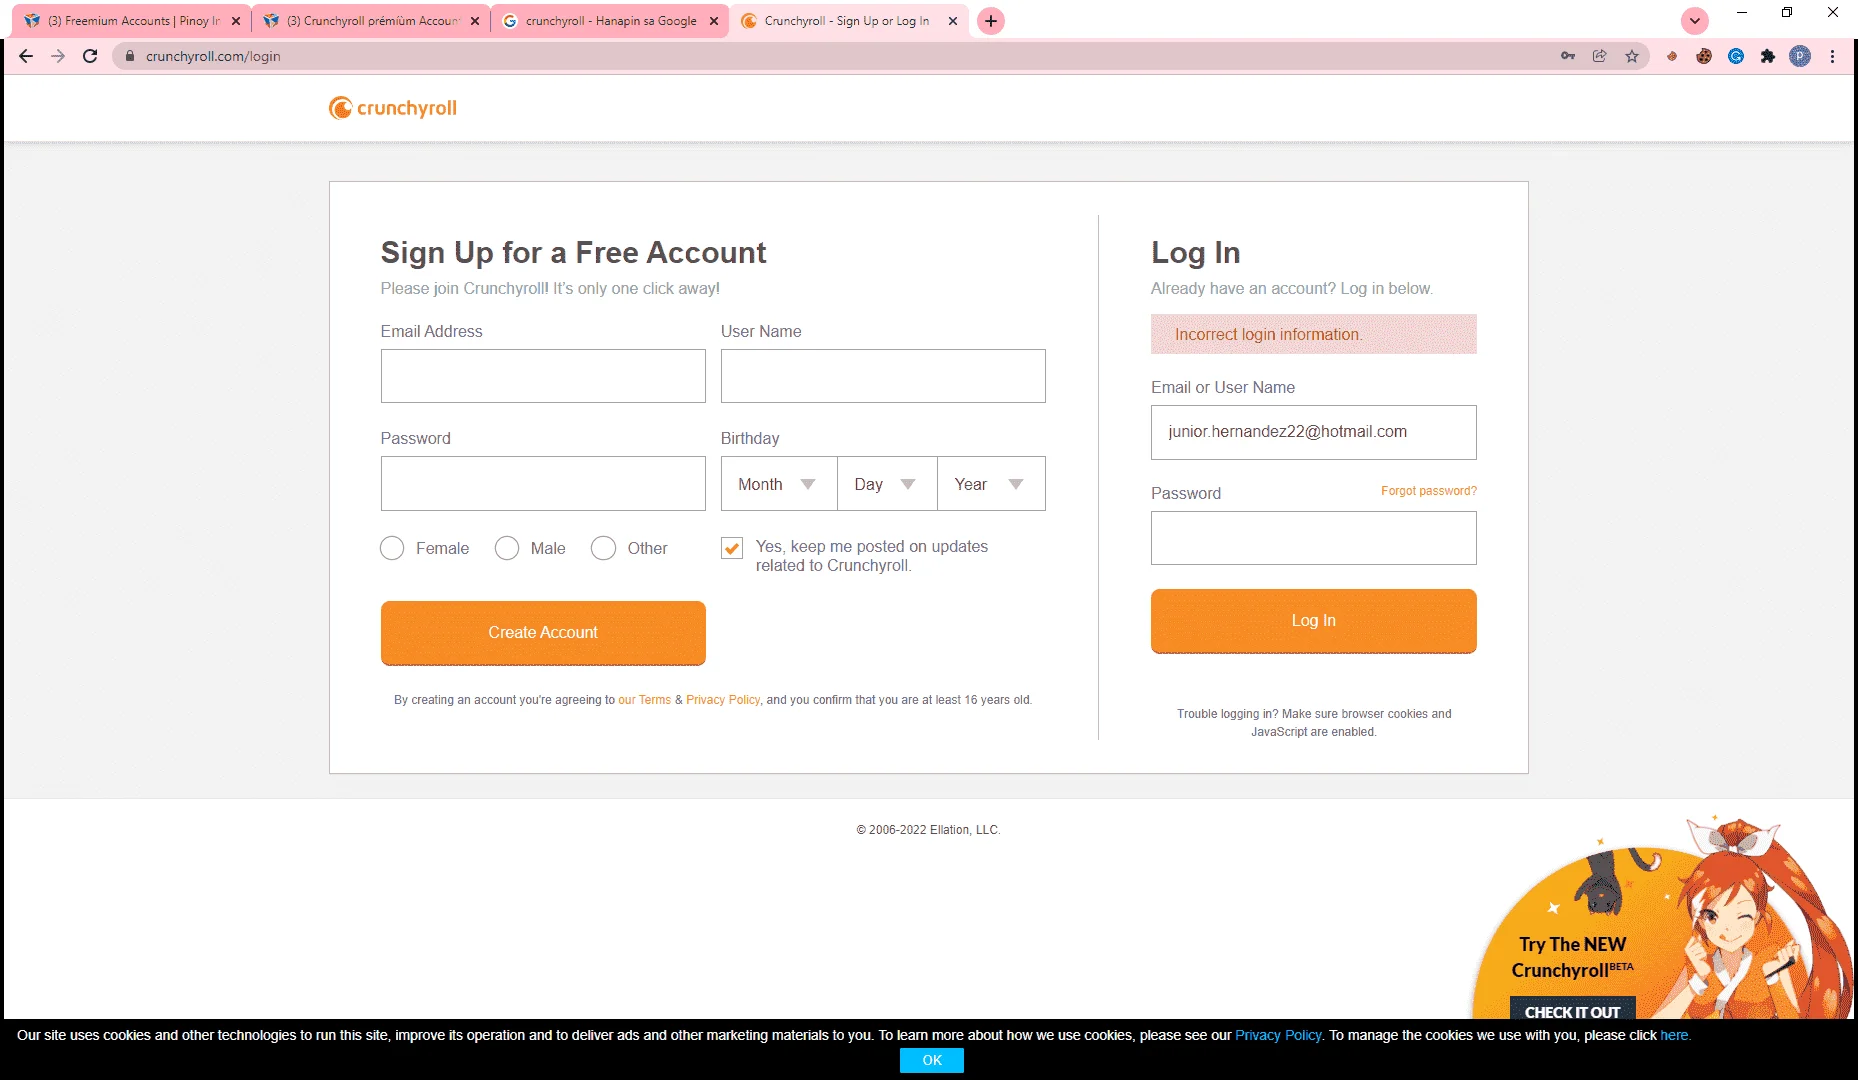Bookmark this page with the star icon
Image resolution: width=1858 pixels, height=1080 pixels.
1632,56
